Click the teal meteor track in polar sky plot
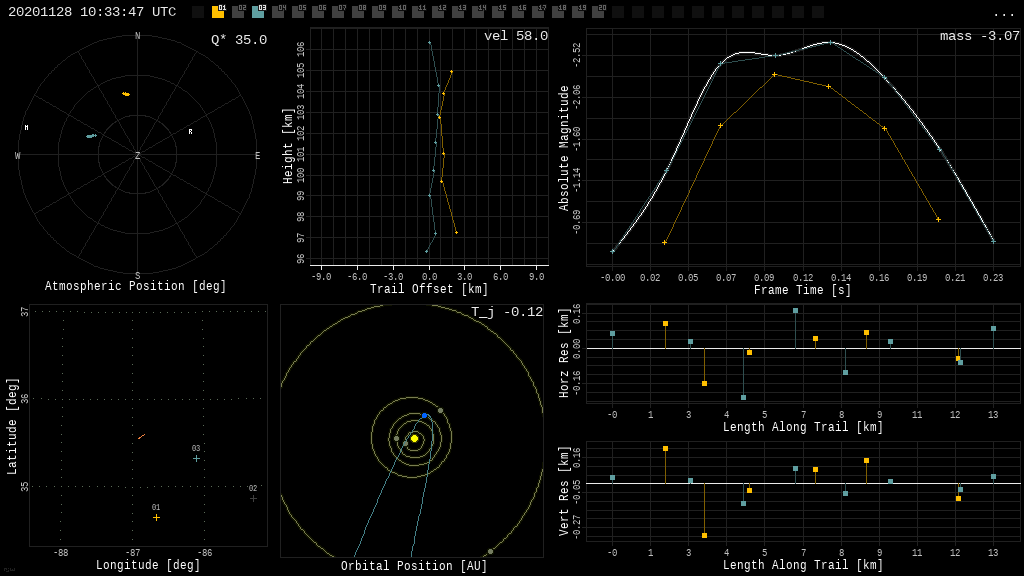The width and height of the screenshot is (1024, 576). [91, 136]
